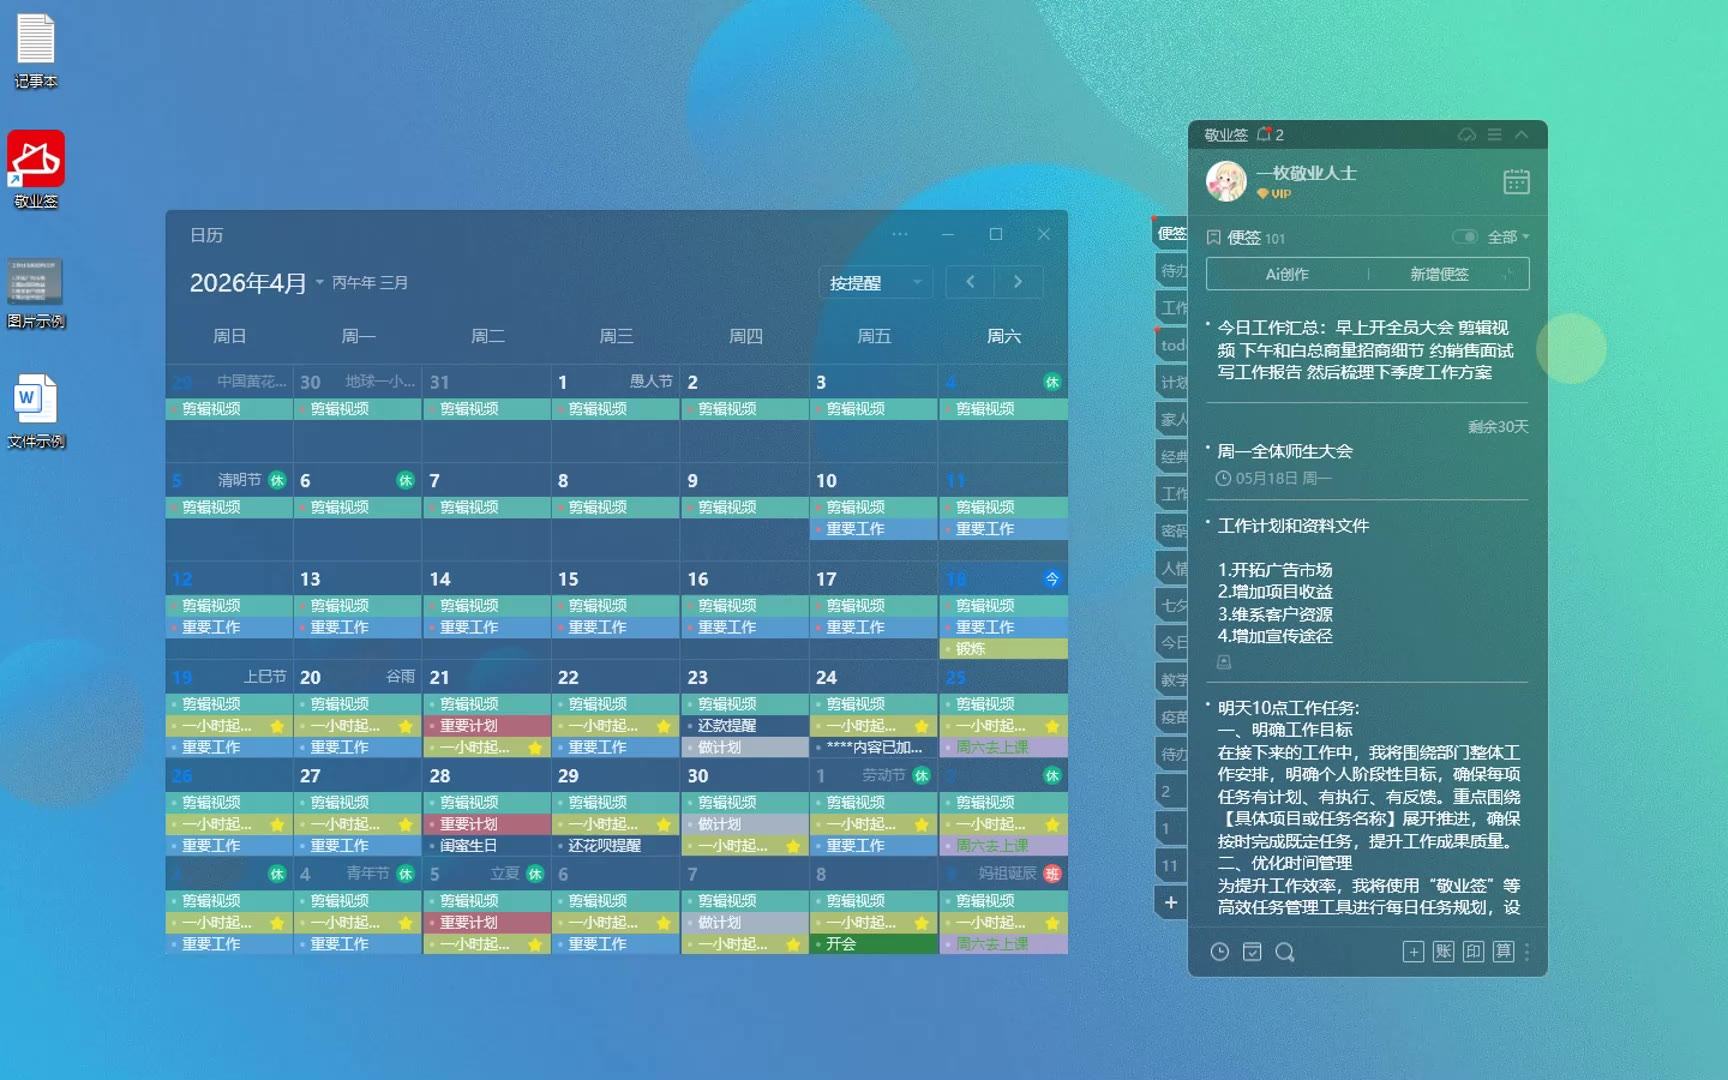Click the 新增便签 button
The image size is (1728, 1080).
click(x=1439, y=274)
